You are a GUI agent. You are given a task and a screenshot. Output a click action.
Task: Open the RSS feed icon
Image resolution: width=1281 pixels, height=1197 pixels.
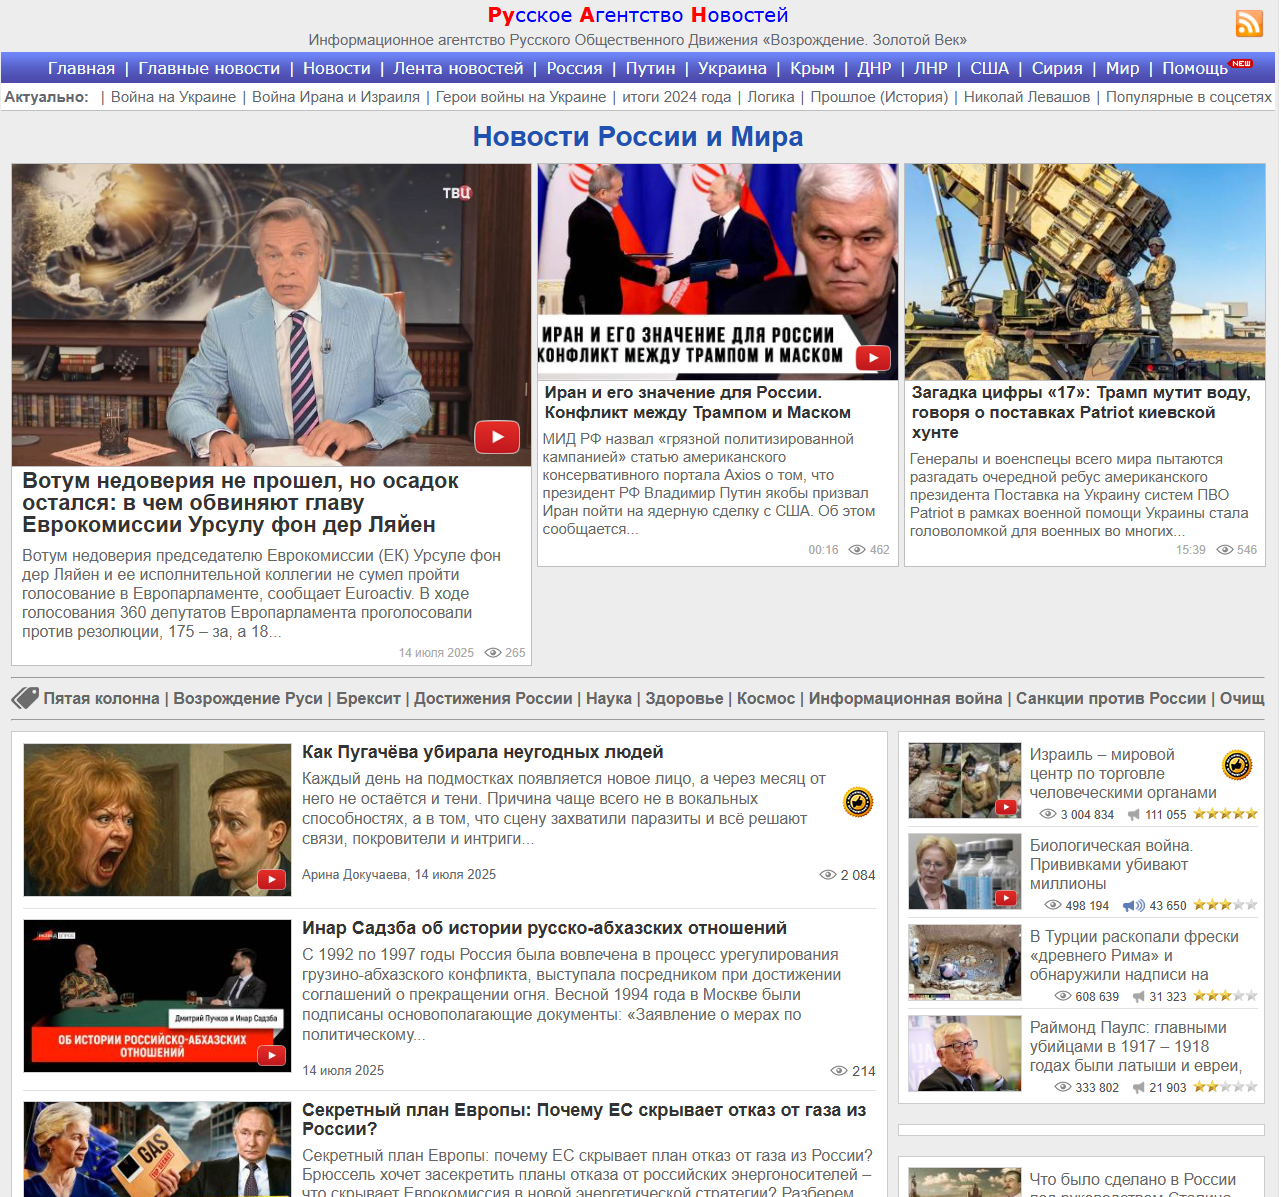pos(1249,23)
